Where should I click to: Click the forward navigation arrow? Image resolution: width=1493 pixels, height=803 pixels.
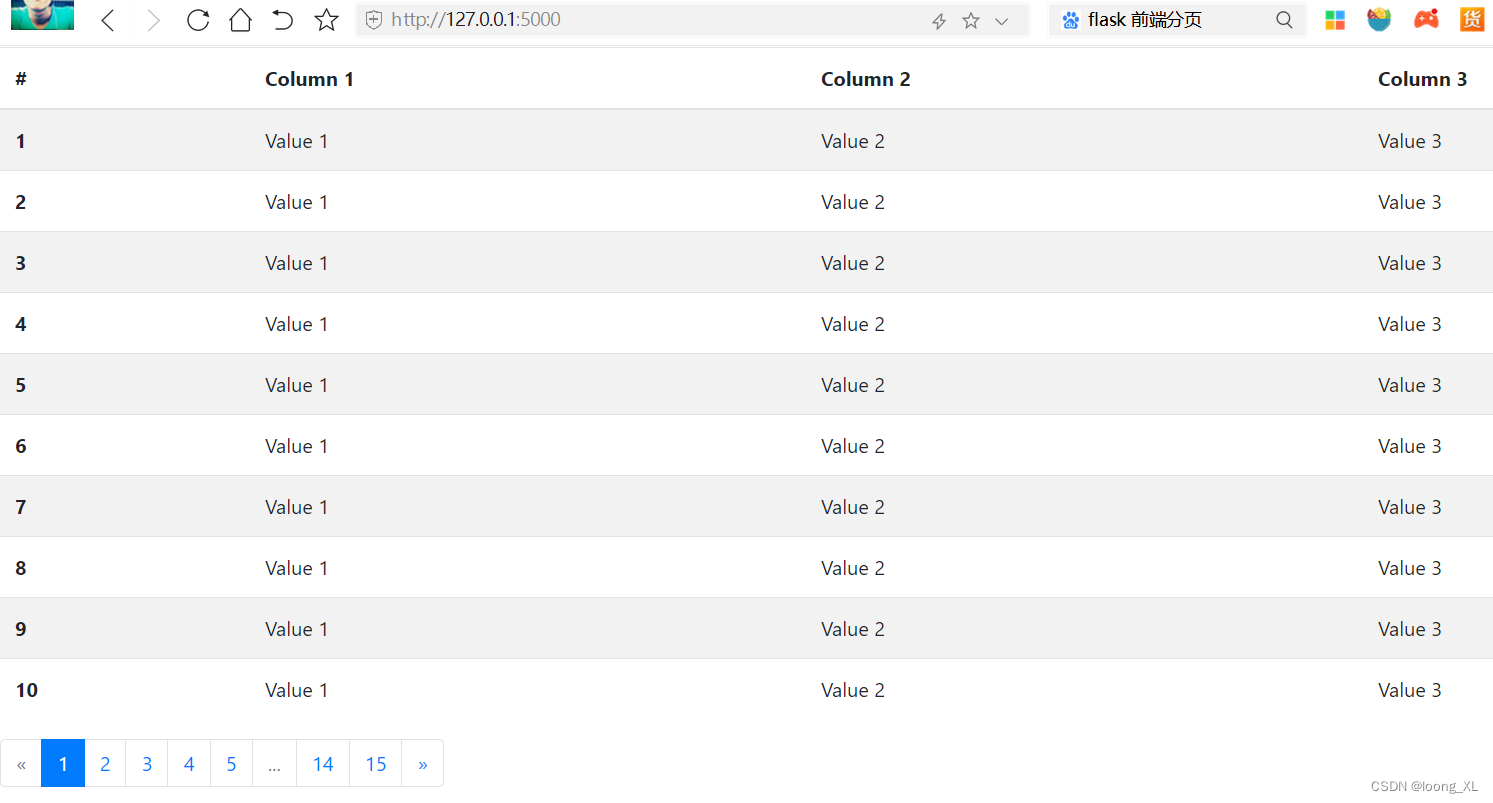[152, 19]
